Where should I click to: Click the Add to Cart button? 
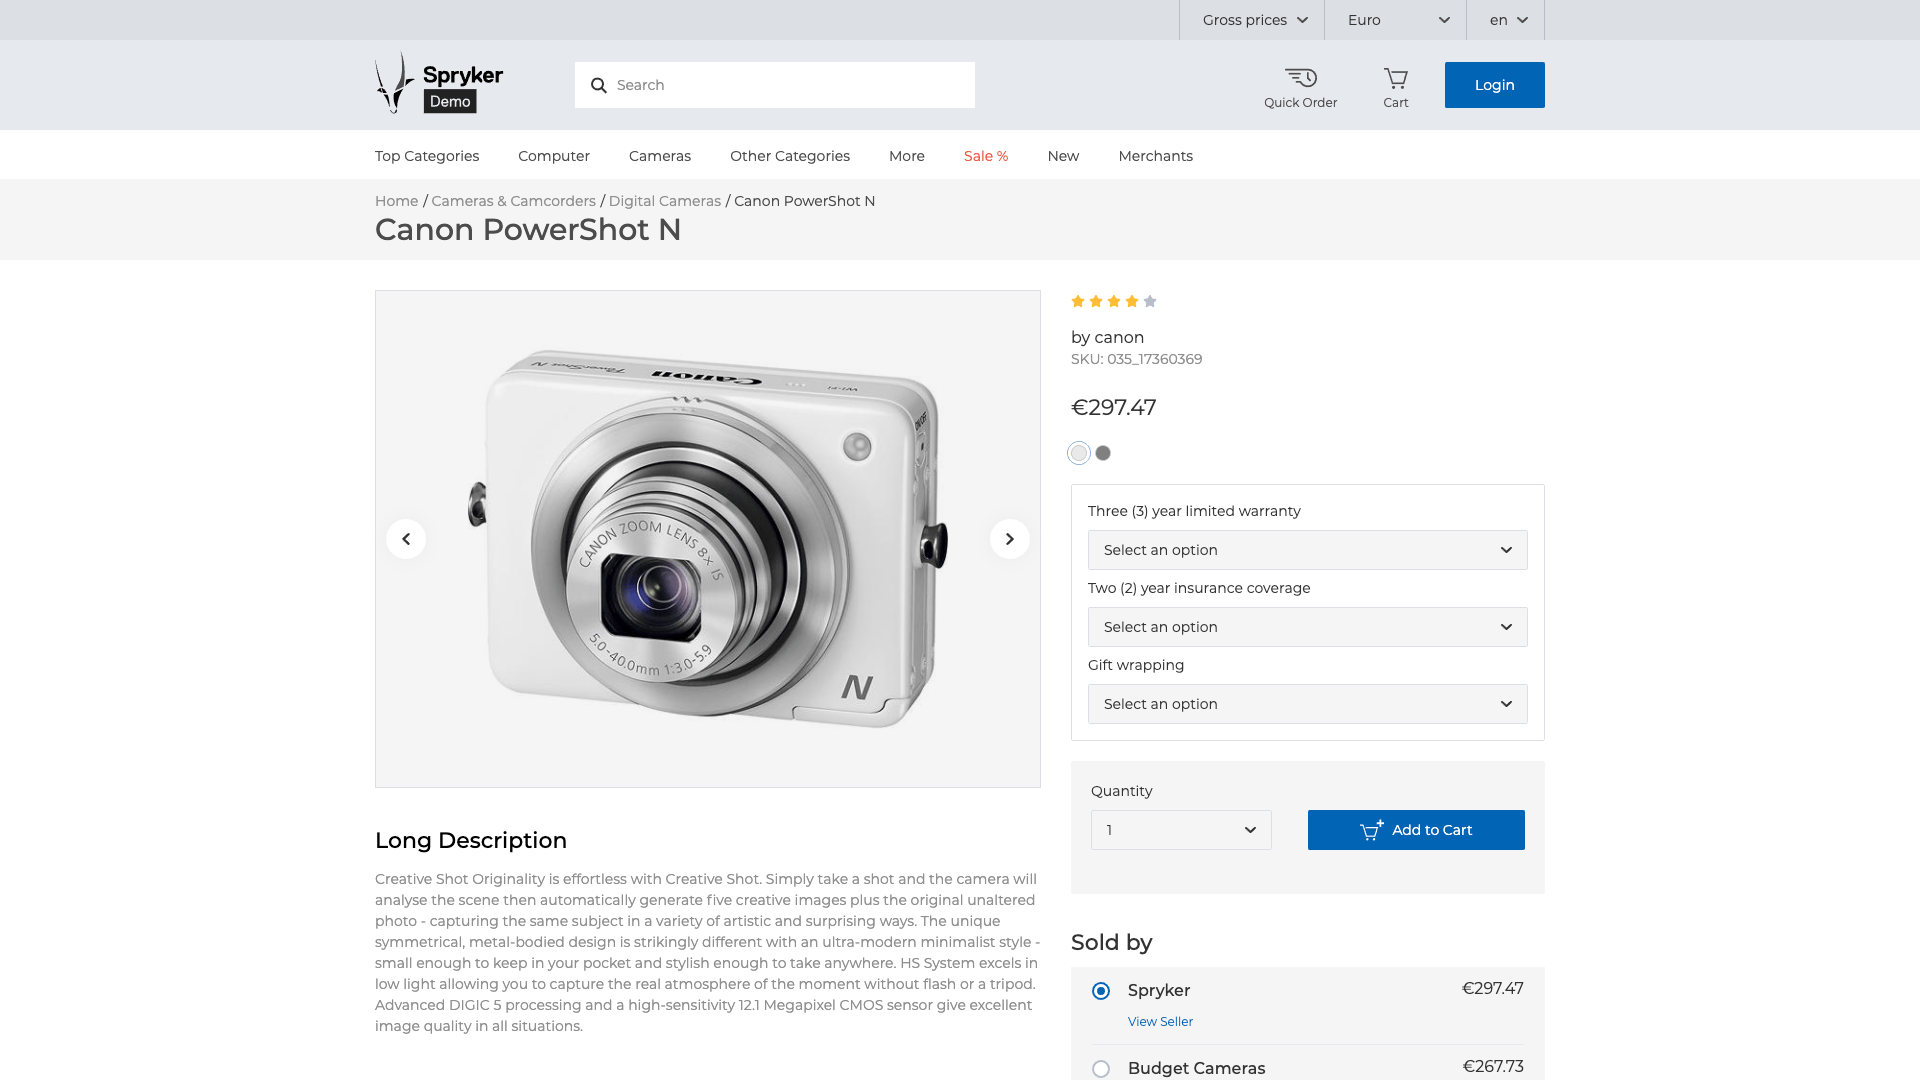1416,830
